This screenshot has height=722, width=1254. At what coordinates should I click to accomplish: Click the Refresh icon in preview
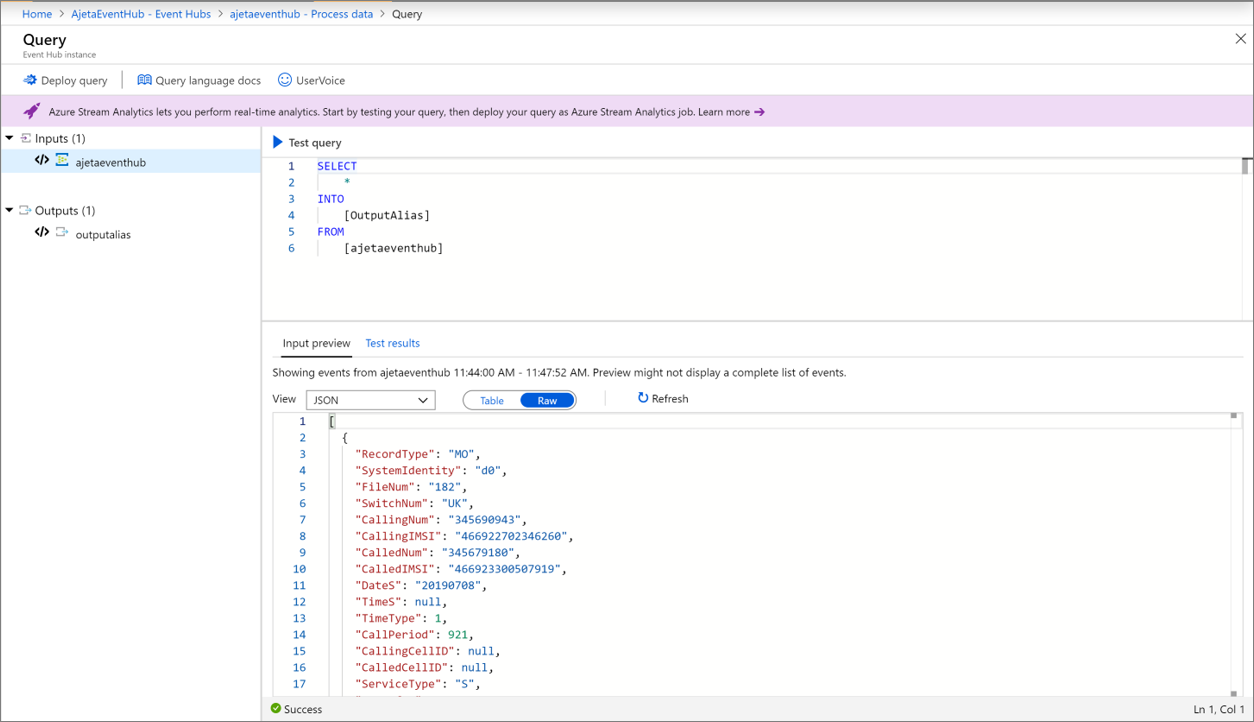(643, 398)
